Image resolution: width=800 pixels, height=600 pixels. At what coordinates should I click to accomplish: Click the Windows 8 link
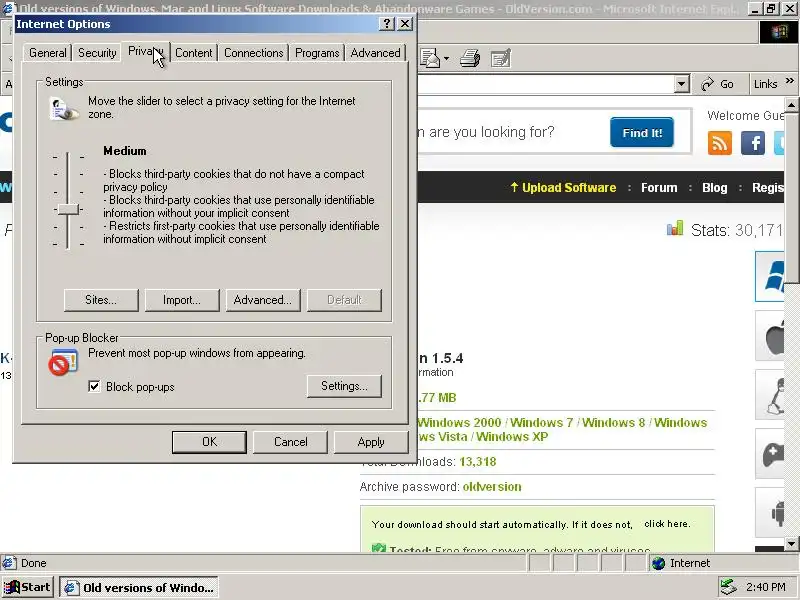point(613,422)
